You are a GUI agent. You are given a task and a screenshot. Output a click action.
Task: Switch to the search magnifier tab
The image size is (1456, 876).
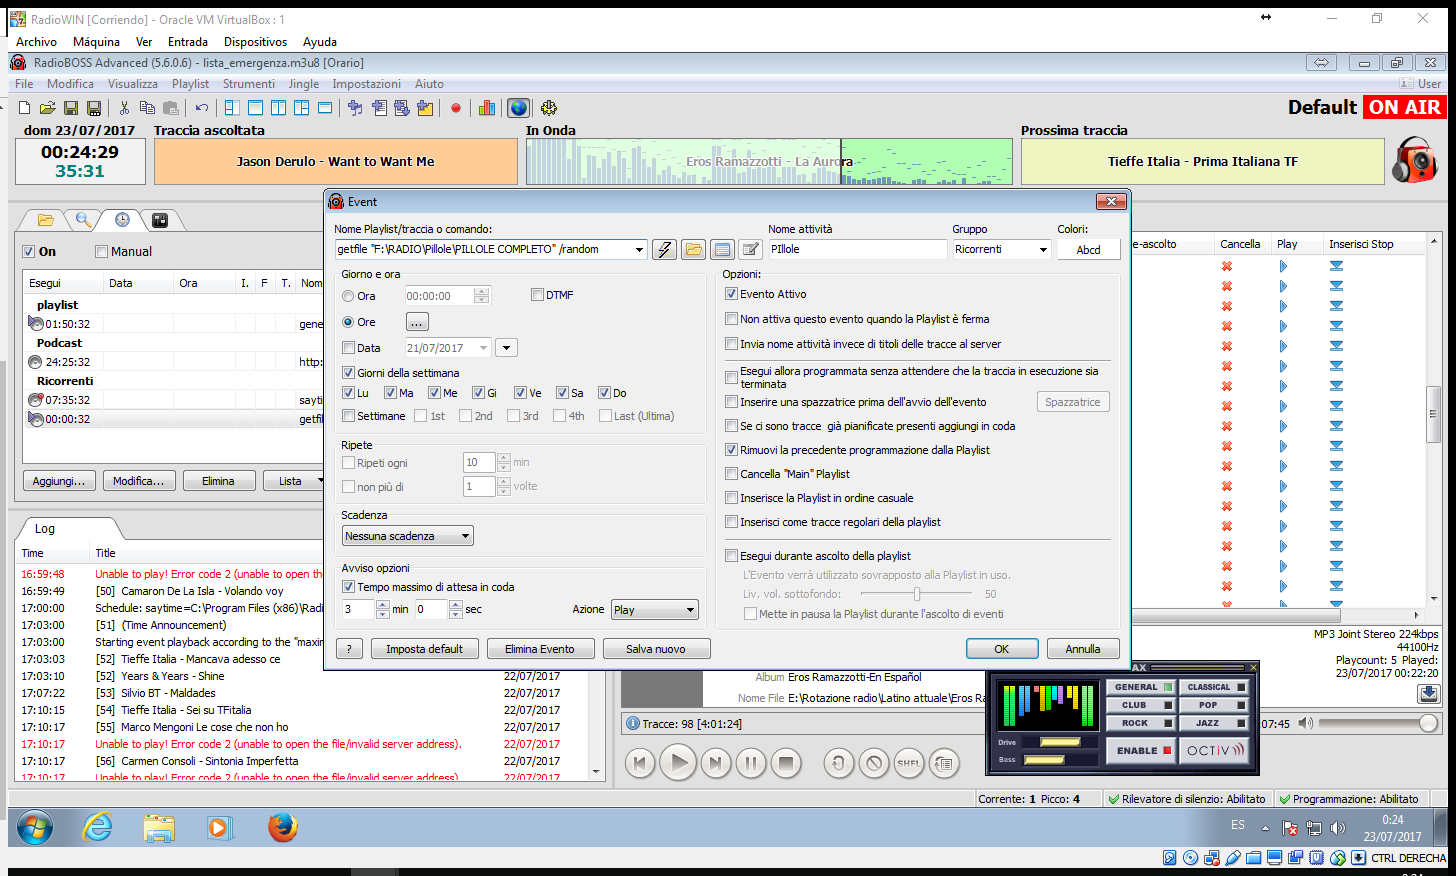point(84,220)
